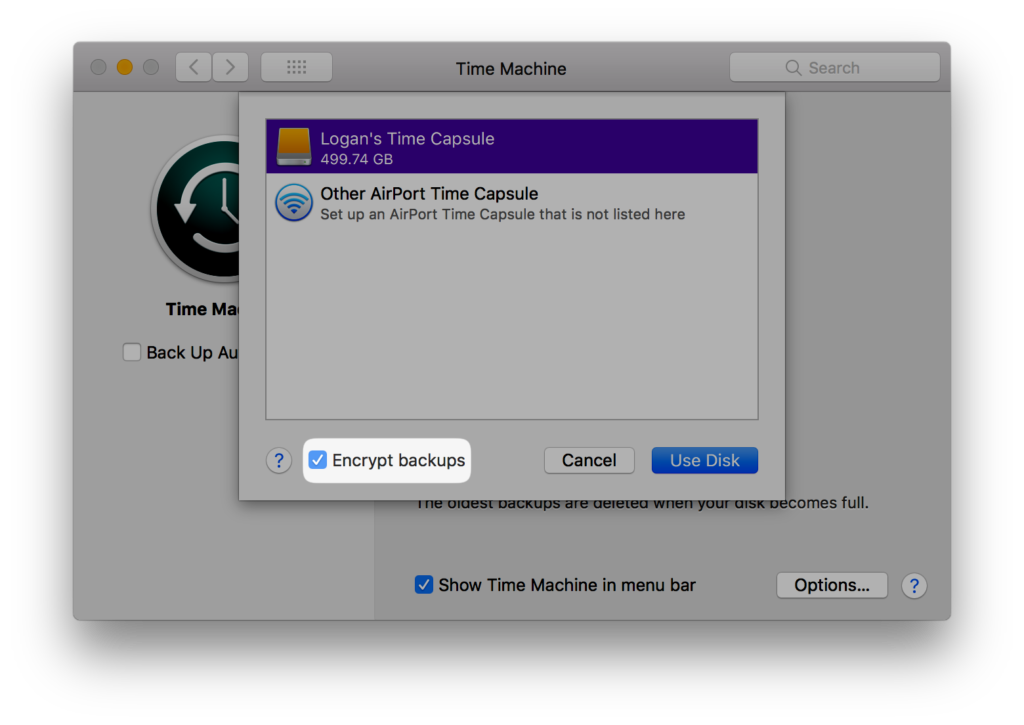Show all preferences using grid button

296,67
